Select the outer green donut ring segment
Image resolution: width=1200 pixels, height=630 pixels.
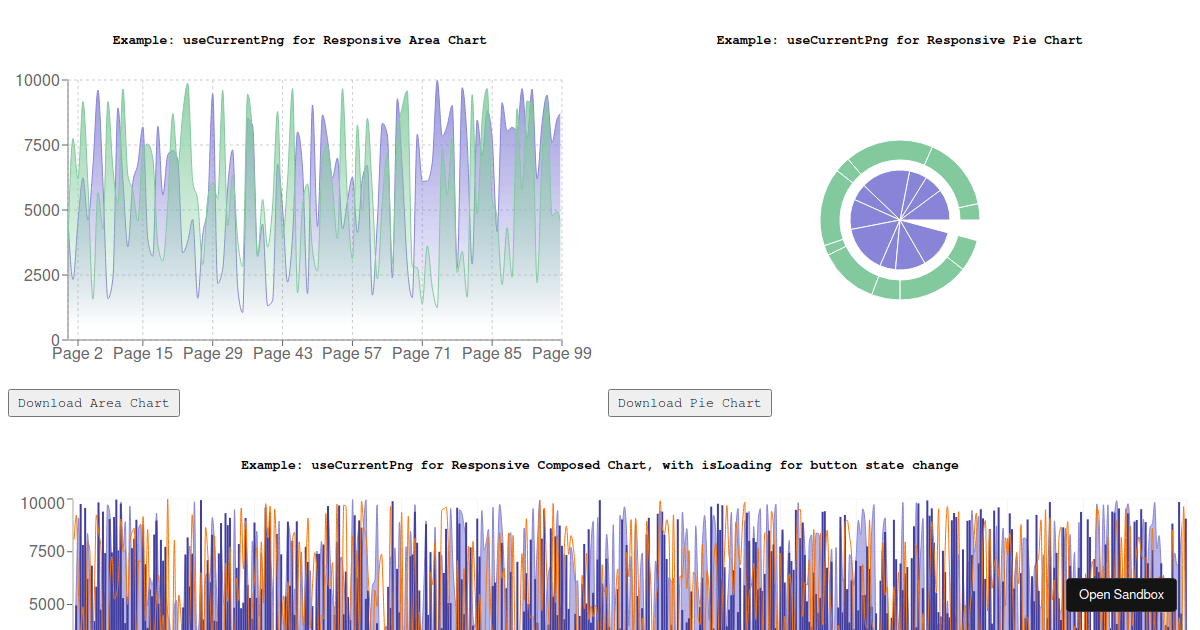(898, 148)
